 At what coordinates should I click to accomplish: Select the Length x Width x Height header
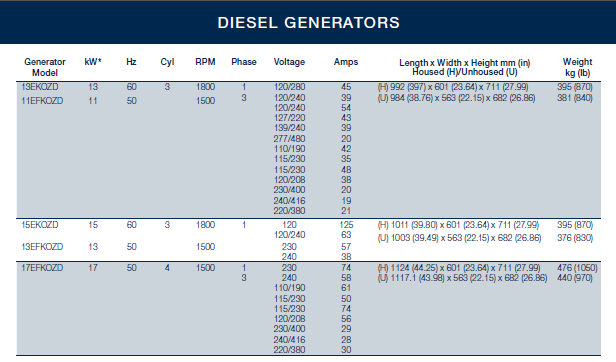click(465, 67)
